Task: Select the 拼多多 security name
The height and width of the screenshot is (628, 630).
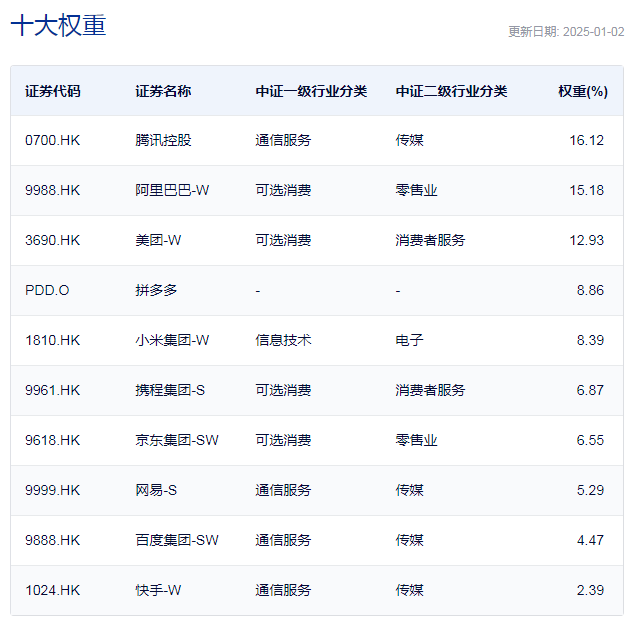Action: click(156, 290)
